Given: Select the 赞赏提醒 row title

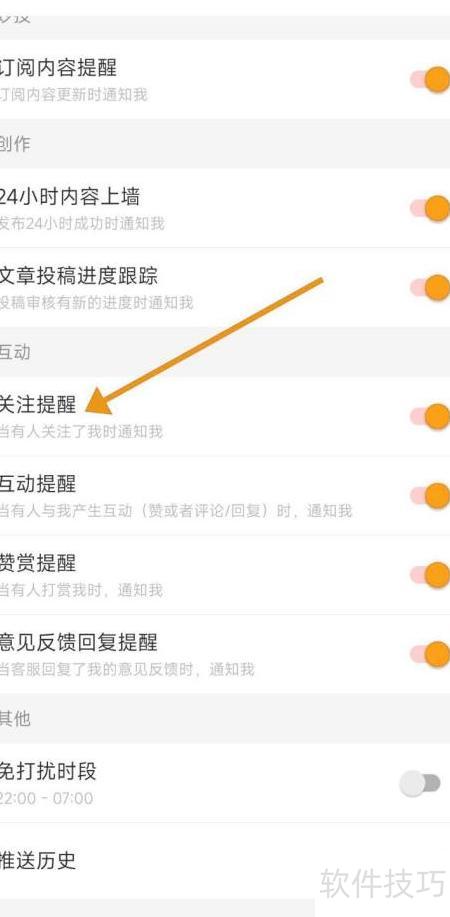Looking at the screenshot, I should point(38,563).
